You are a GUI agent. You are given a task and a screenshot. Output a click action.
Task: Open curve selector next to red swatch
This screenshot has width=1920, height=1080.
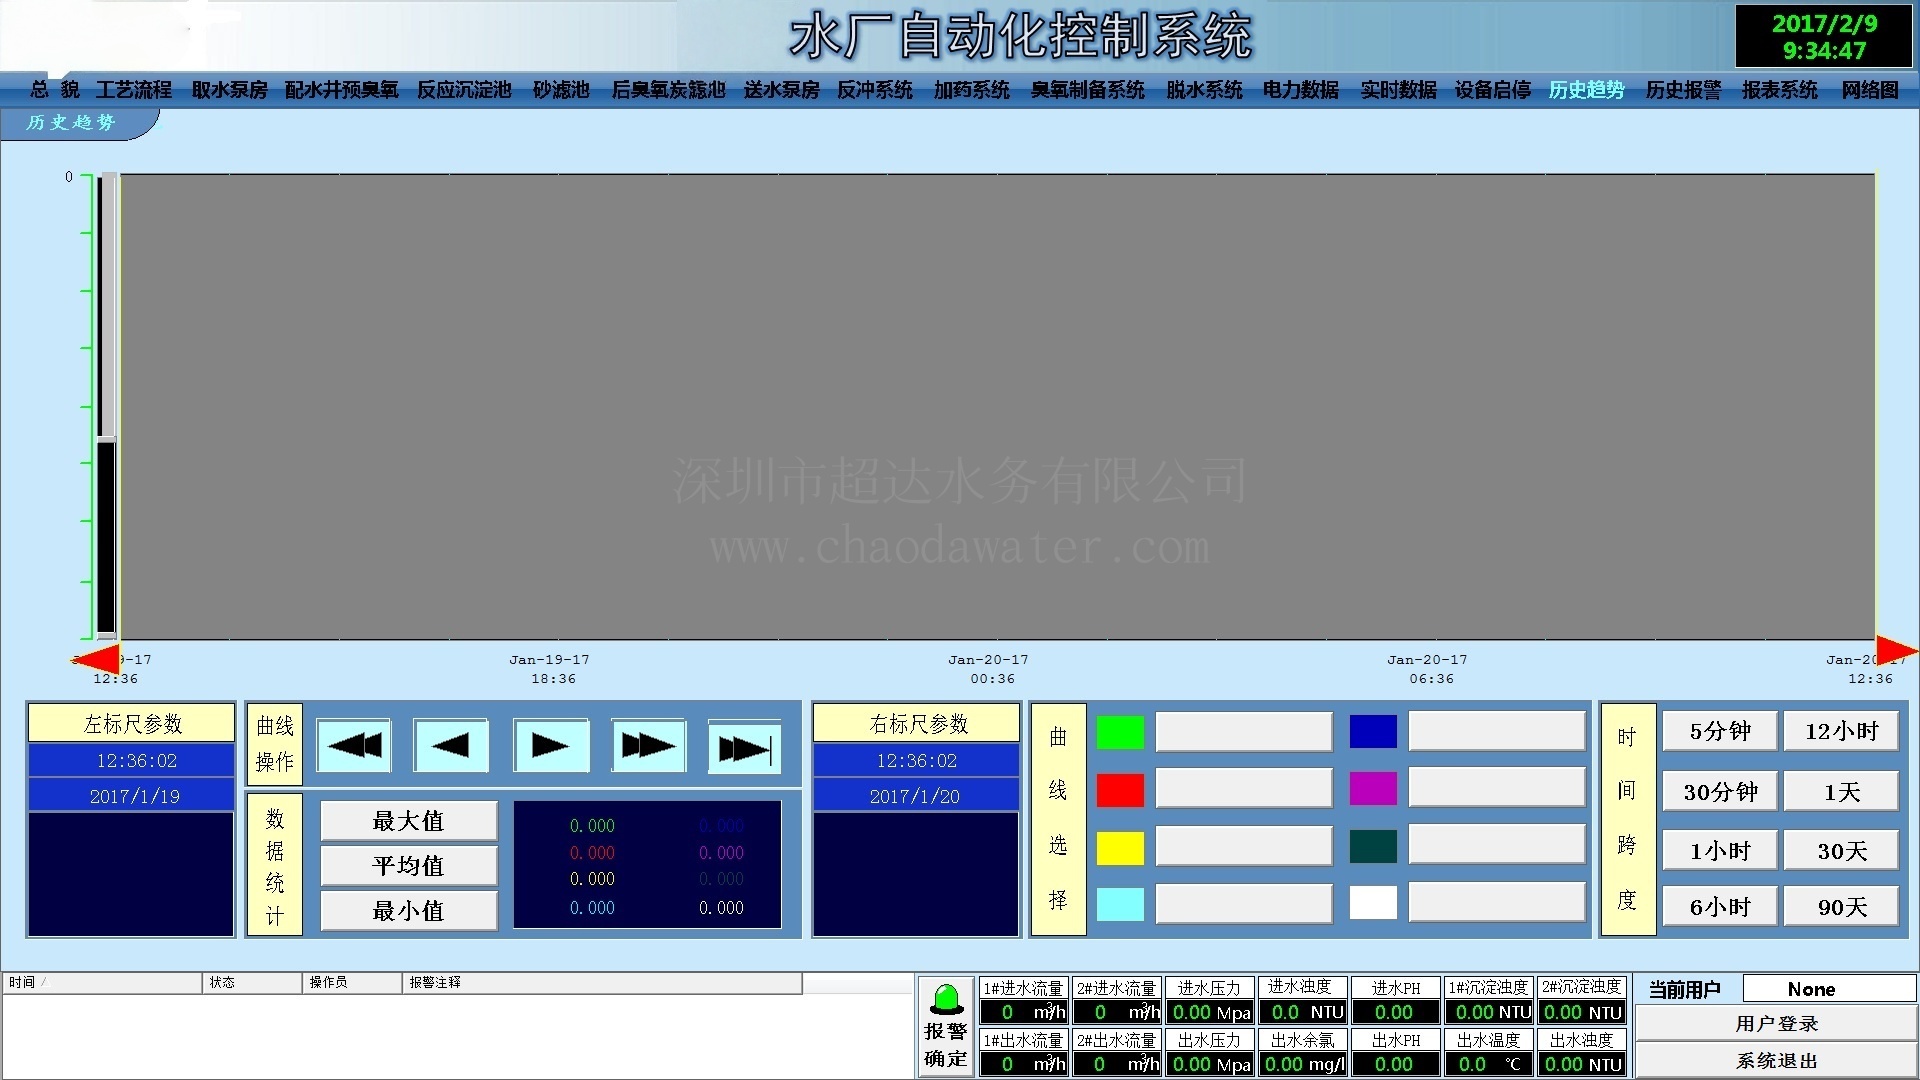coord(1244,789)
